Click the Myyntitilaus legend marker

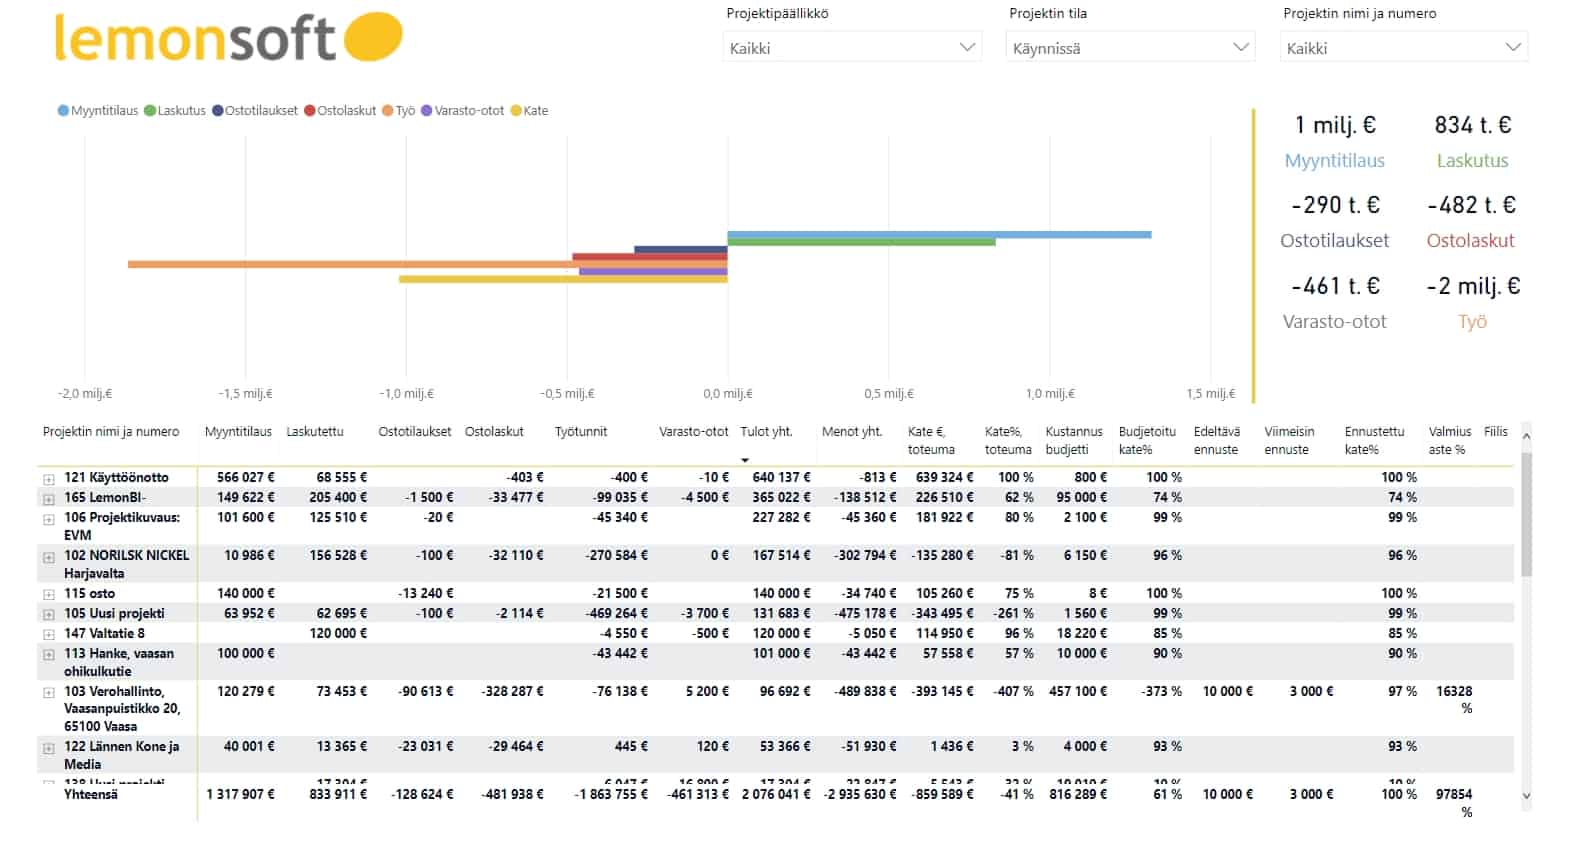64,111
